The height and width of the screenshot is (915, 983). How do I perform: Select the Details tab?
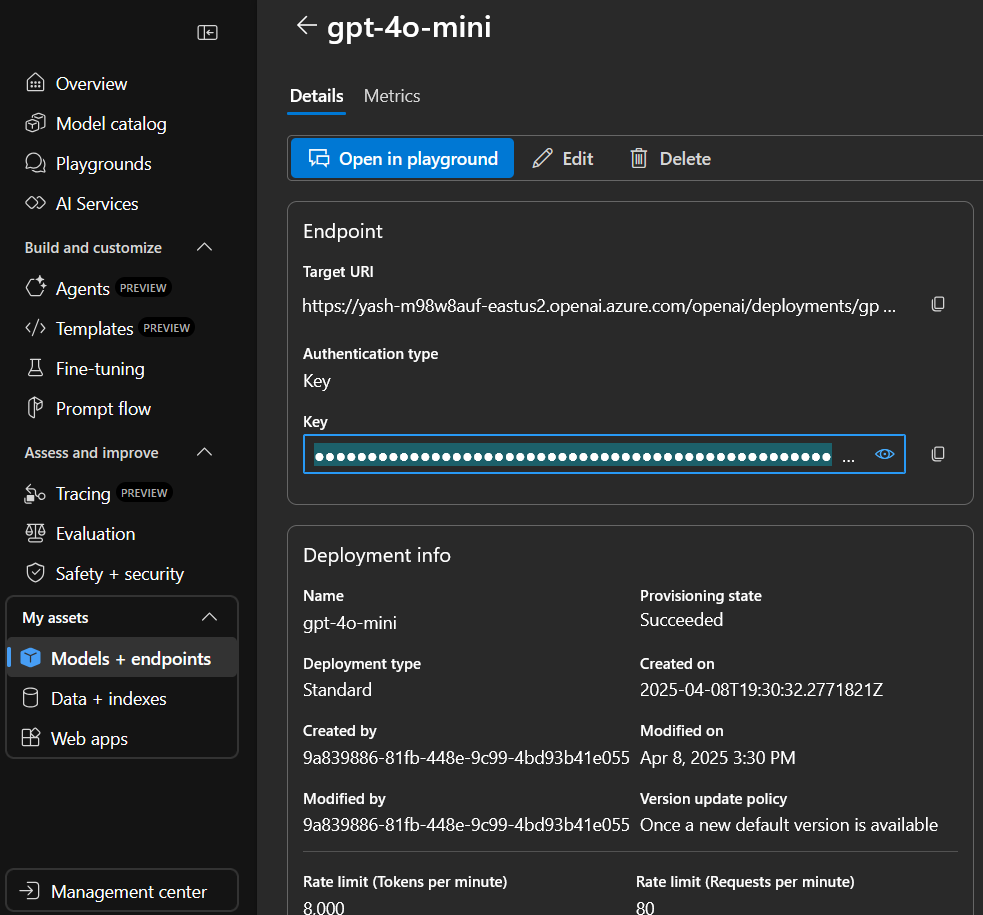point(316,96)
